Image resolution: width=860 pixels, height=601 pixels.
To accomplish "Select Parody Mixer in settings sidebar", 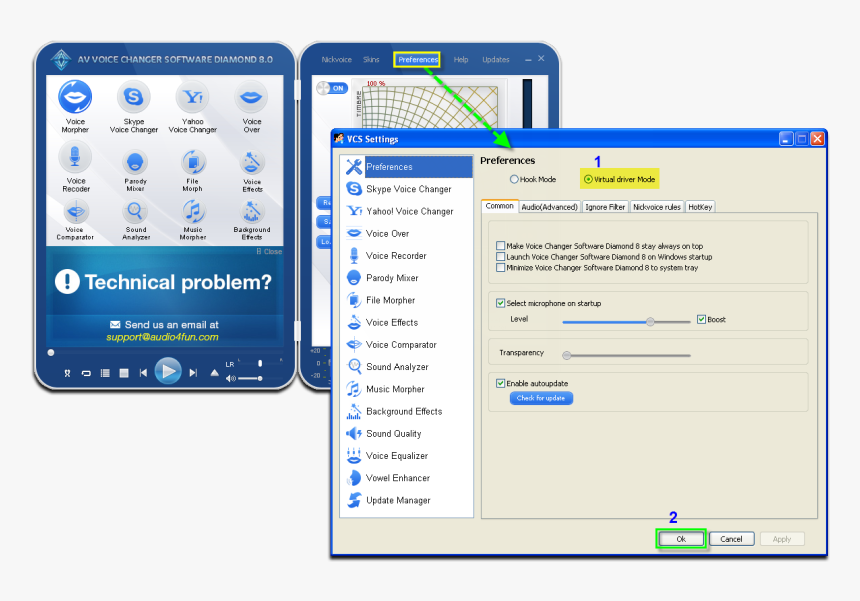I will (407, 278).
